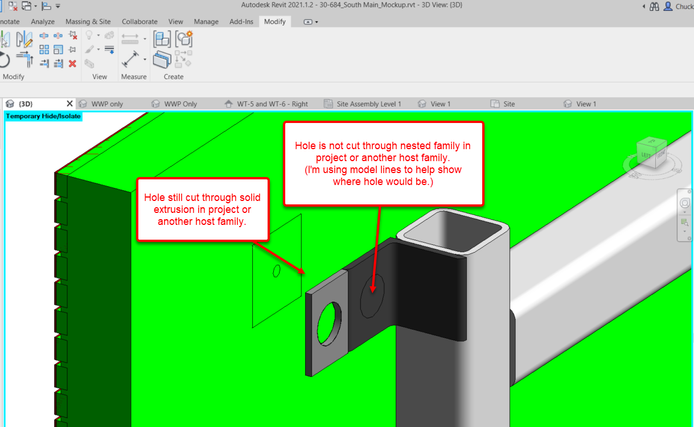
Task: Open the Switch Windows dropdown arrow
Action: tap(36, 6)
